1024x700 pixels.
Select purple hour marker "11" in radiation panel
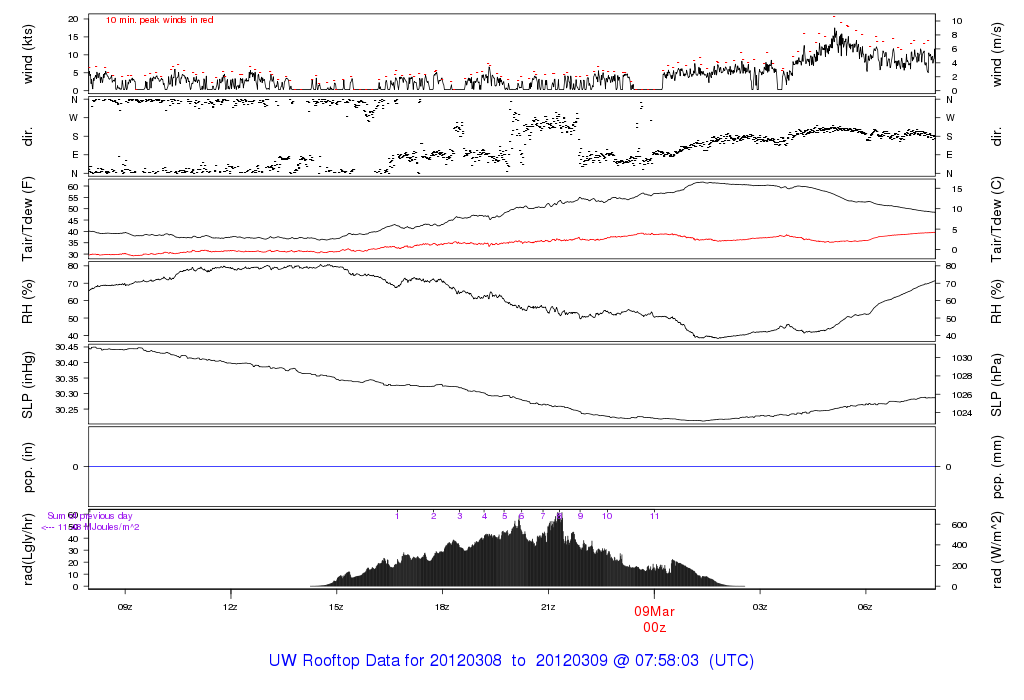(x=654, y=516)
